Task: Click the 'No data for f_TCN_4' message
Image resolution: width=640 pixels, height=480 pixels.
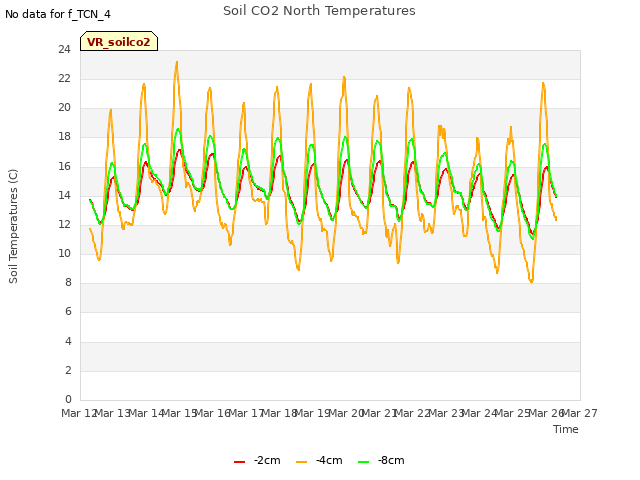Action: (58, 14)
